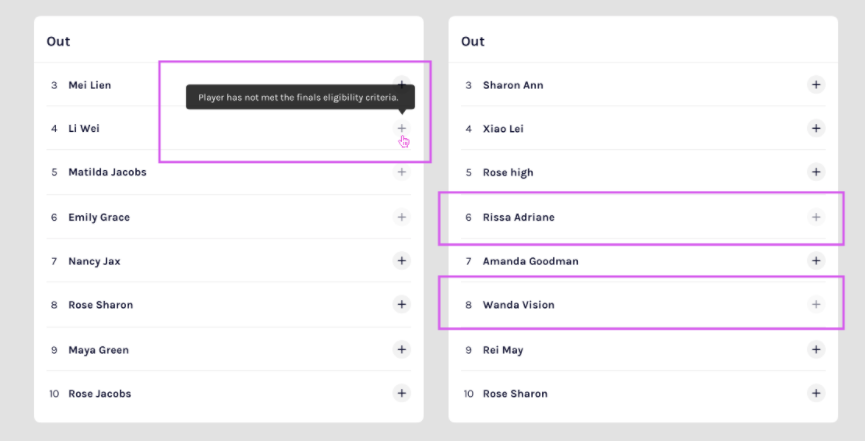Click the plus icon beside Maya Green
This screenshot has height=441, width=865.
401,350
